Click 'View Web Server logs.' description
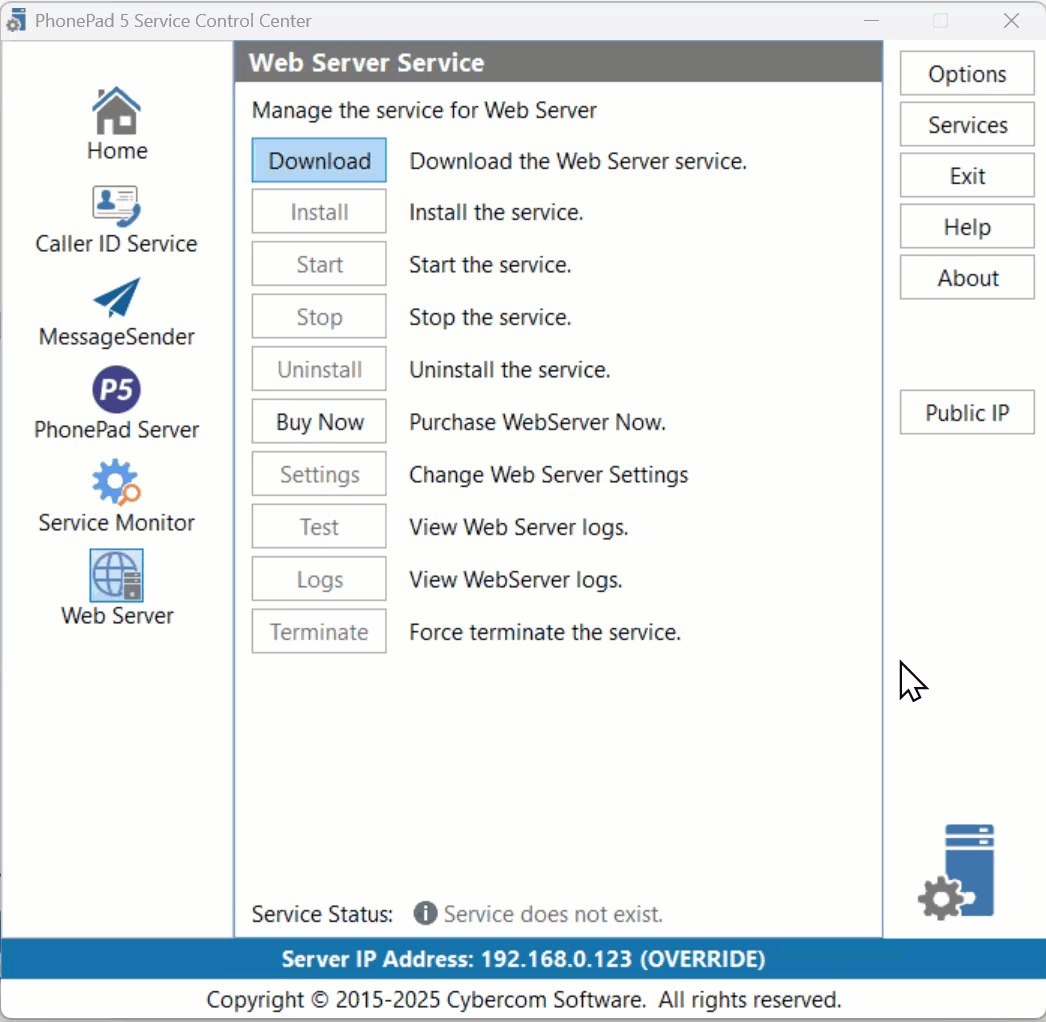 519,527
